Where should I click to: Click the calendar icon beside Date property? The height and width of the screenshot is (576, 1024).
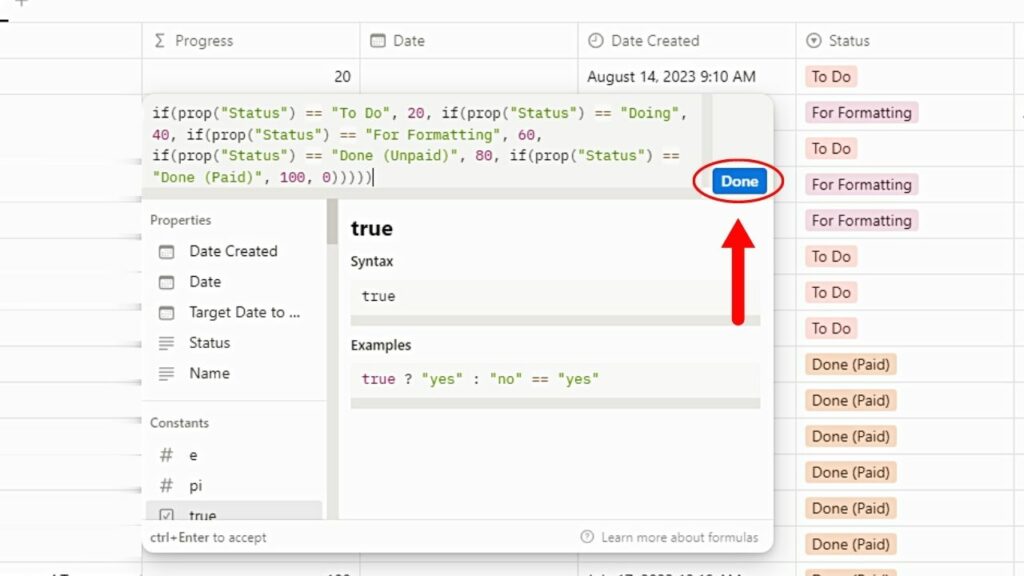[166, 282]
